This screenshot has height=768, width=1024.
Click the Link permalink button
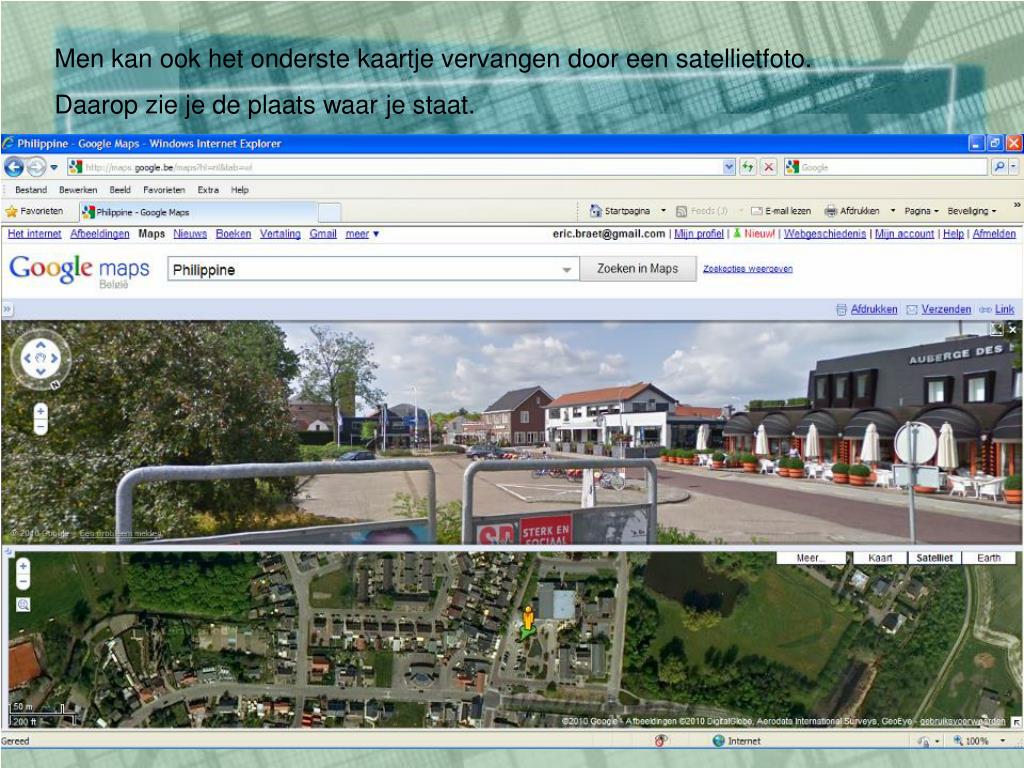click(1004, 310)
